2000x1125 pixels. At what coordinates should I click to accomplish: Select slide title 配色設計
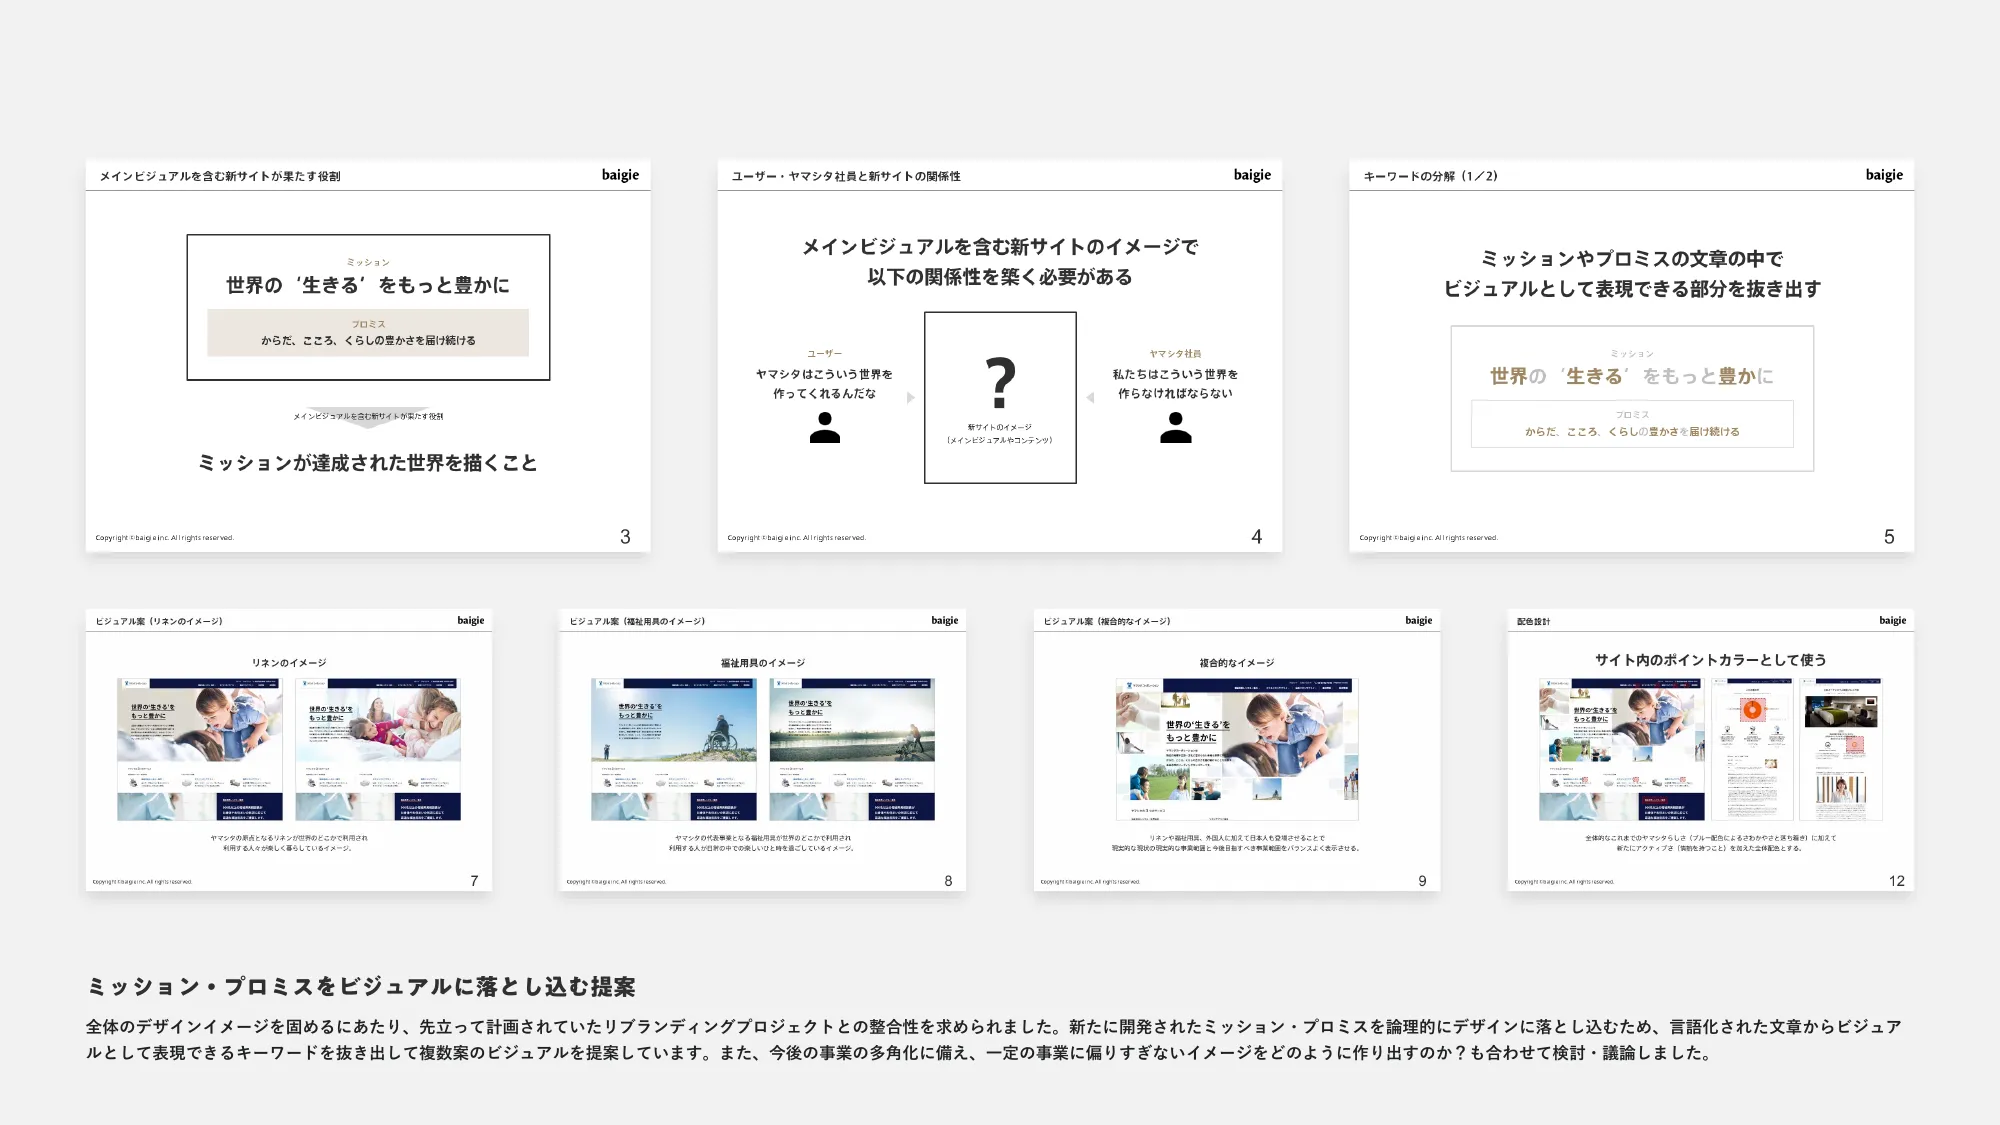click(1533, 622)
